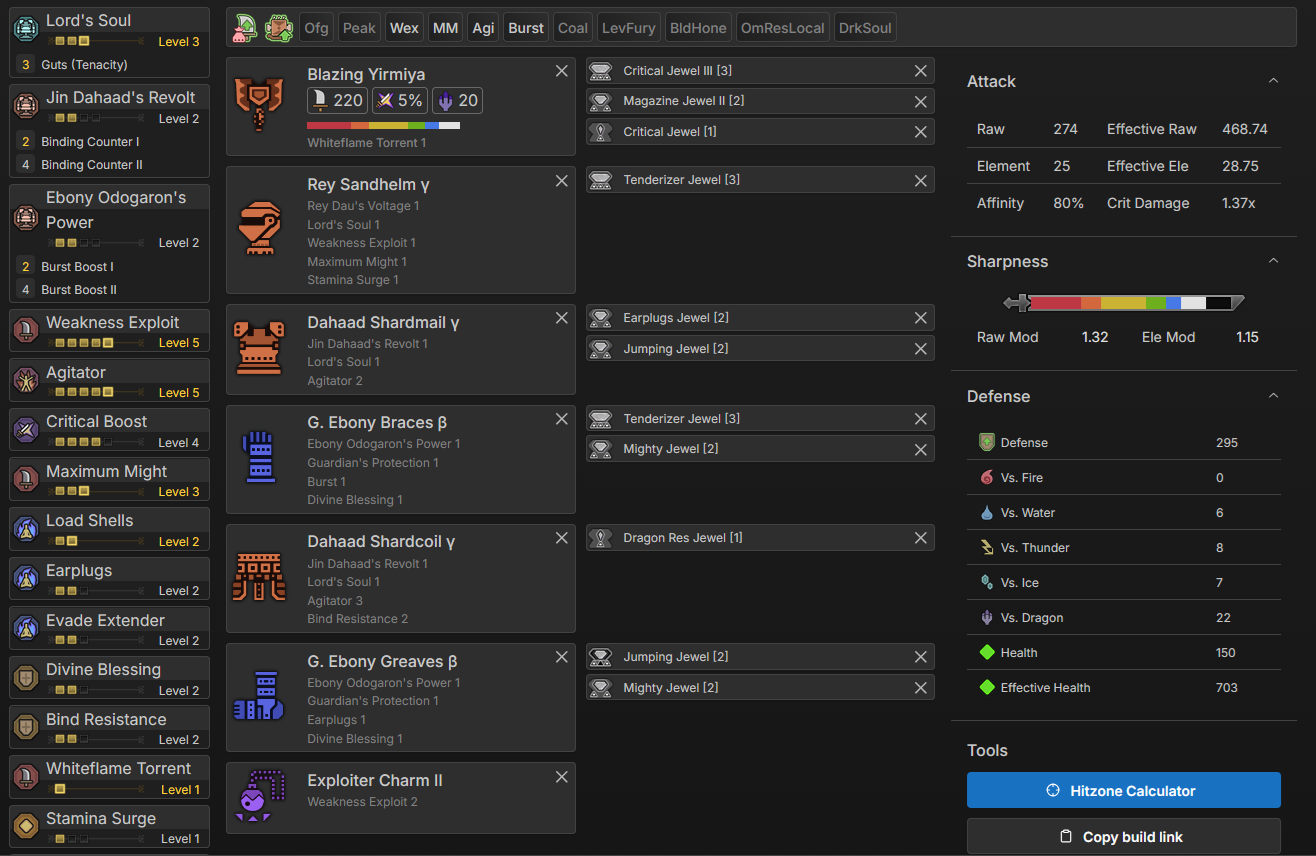The height and width of the screenshot is (856, 1316).
Task: Click the Maximum Might skill icon
Action: [26, 479]
